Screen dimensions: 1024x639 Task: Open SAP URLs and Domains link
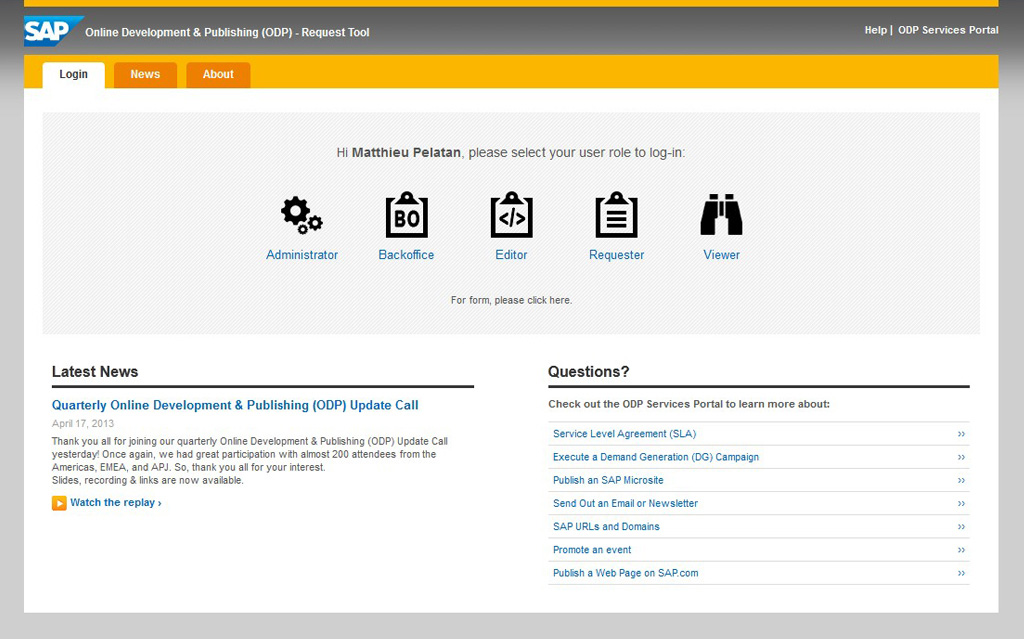coord(606,527)
